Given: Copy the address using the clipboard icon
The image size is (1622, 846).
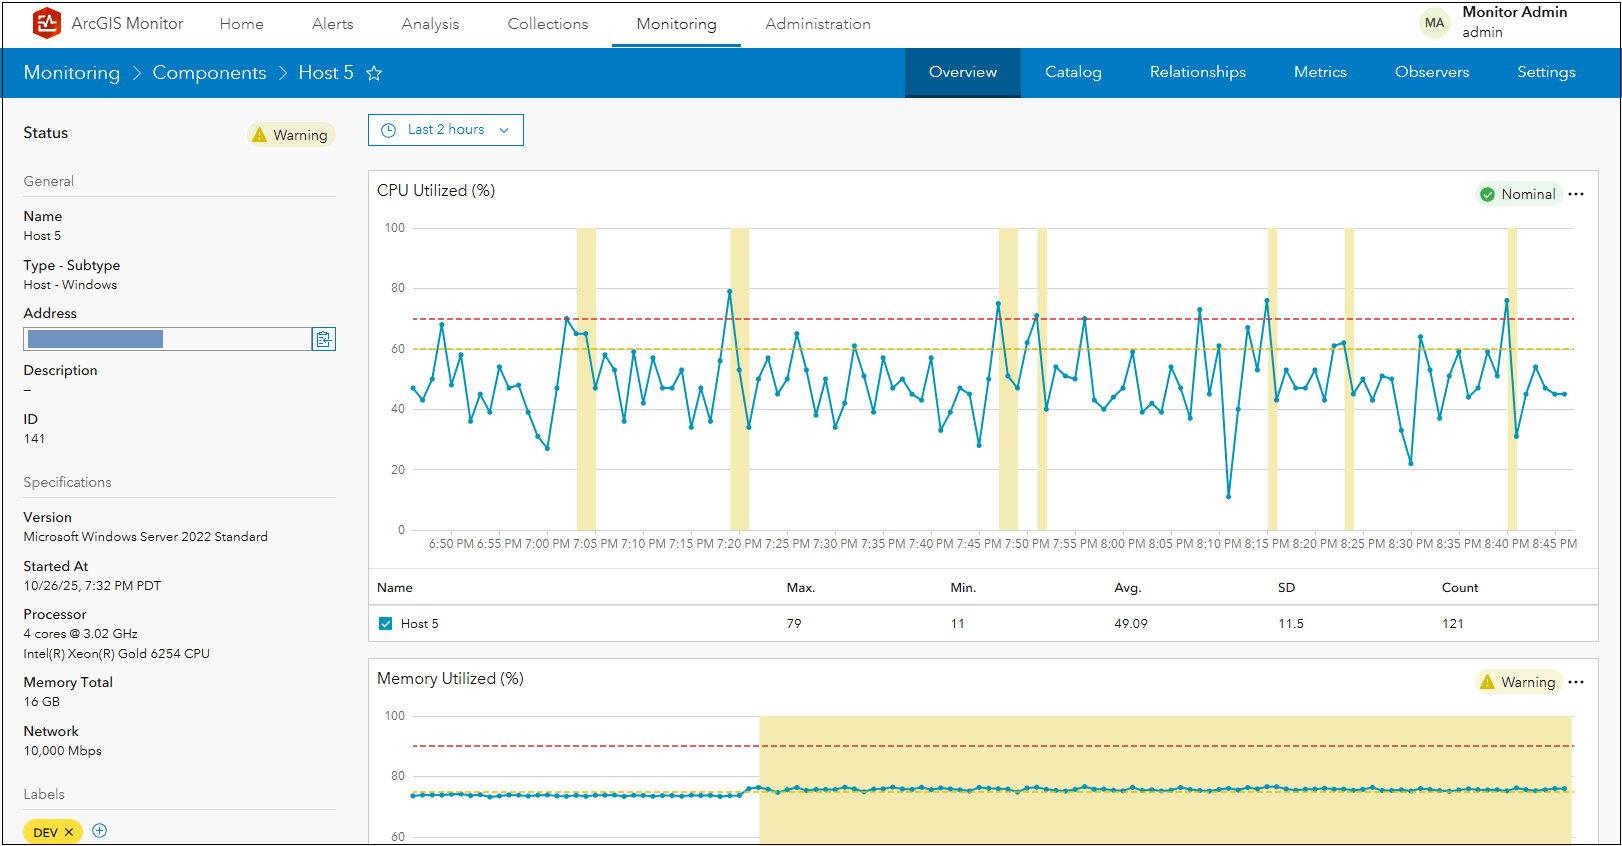Looking at the screenshot, I should [323, 340].
